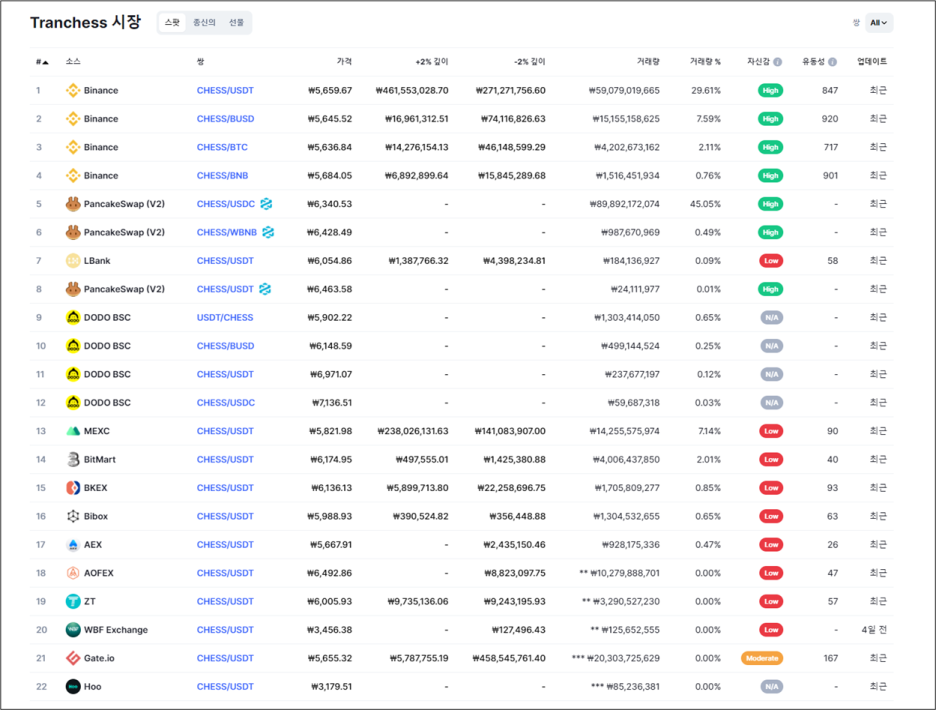This screenshot has height=710, width=936.
Task: Select the volume share 29.61%
Action: point(706,90)
